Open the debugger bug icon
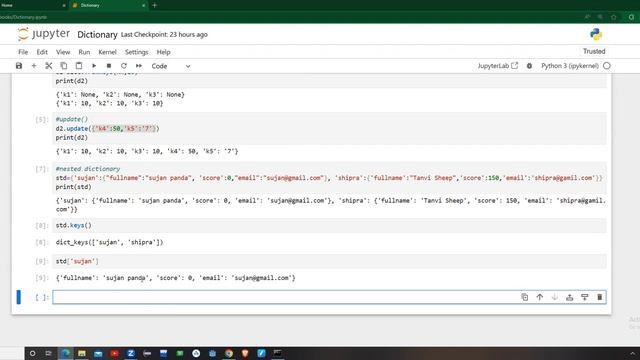Viewport: 640px width, 360px height. (529, 66)
